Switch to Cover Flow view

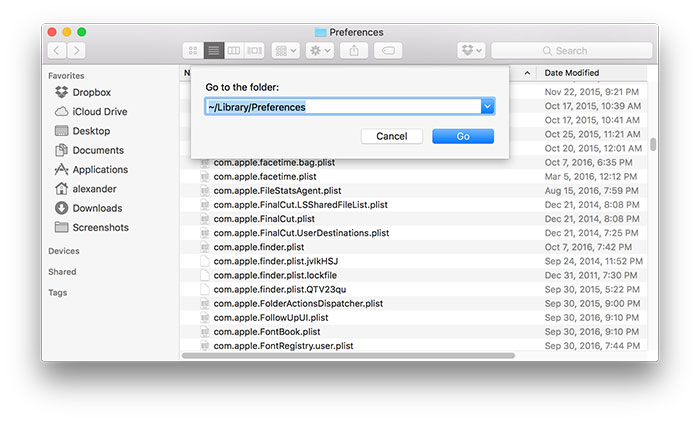pyautogui.click(x=254, y=50)
